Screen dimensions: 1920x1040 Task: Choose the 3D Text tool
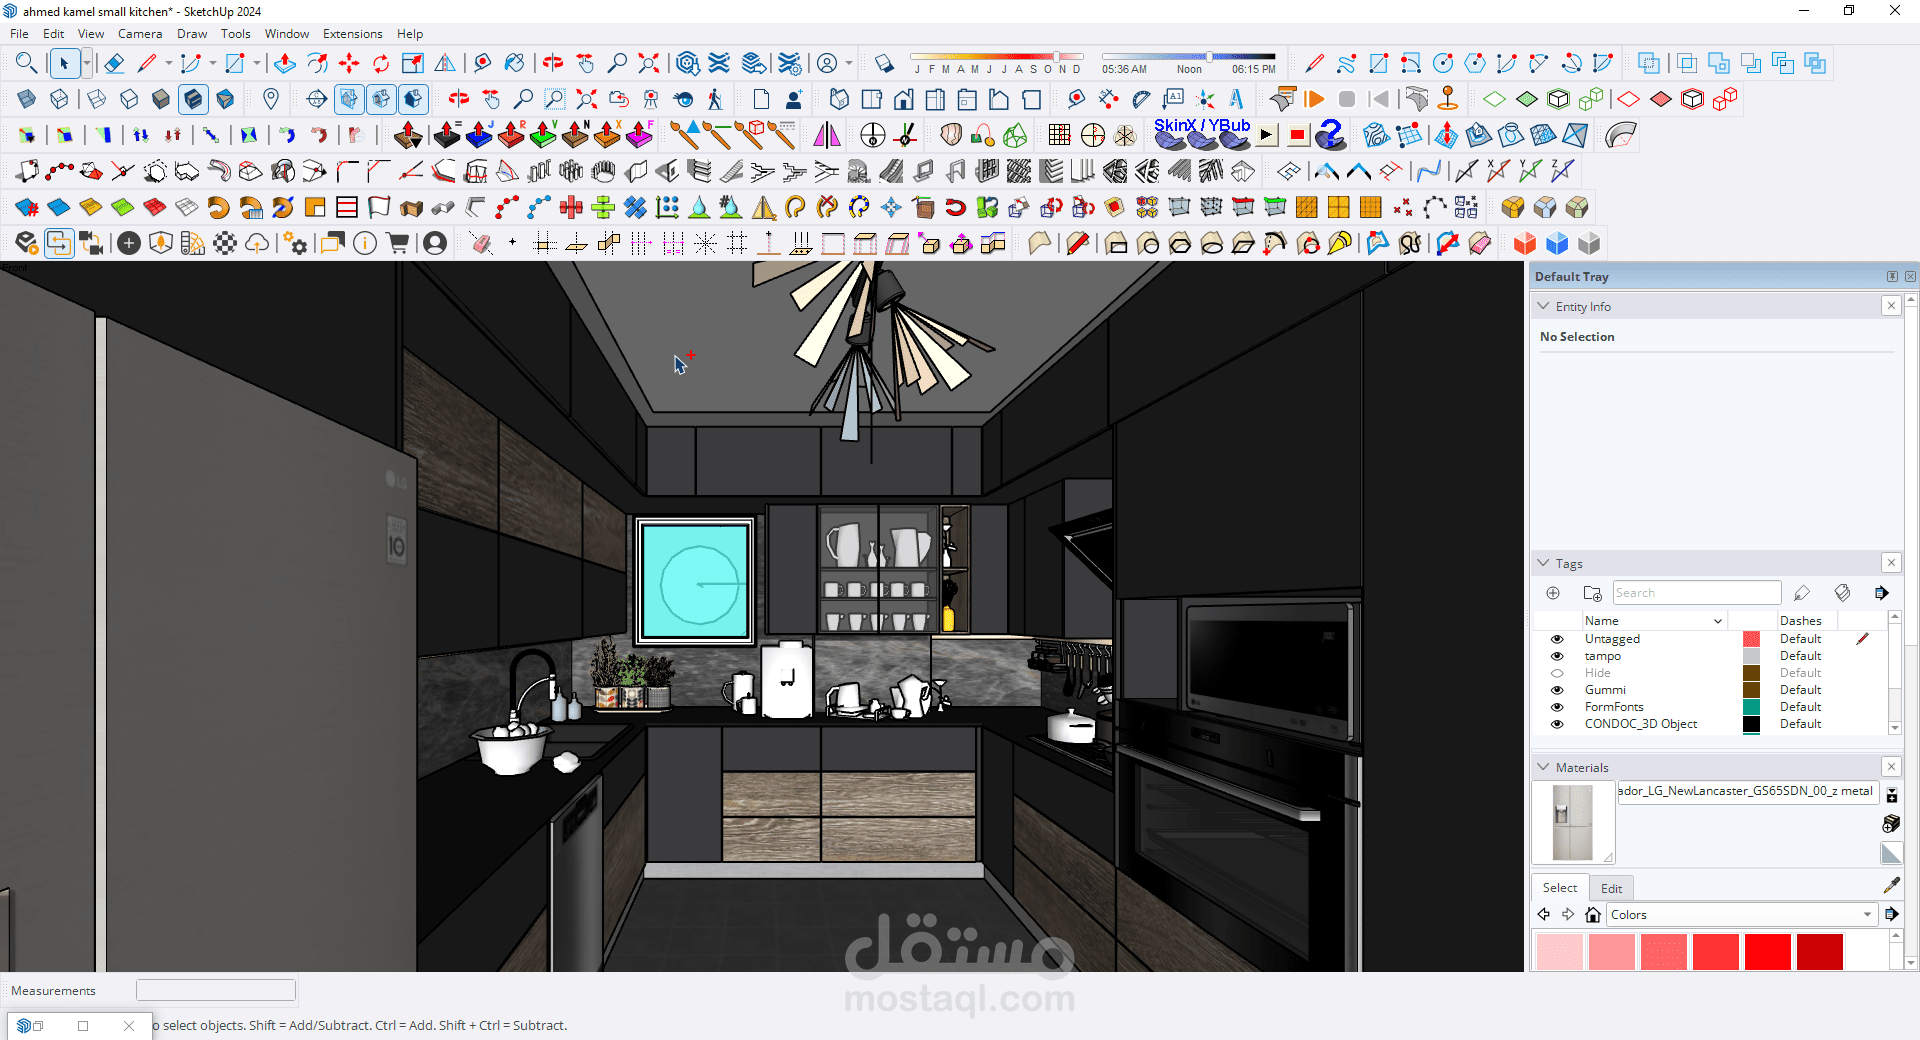(x=1237, y=99)
